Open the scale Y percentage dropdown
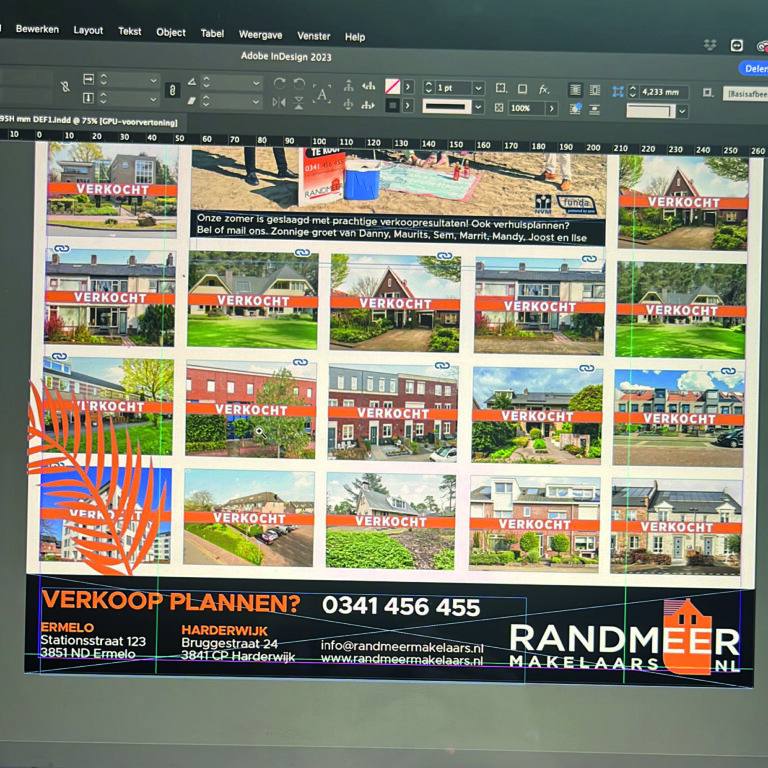Screen dimensions: 768x768 pyautogui.click(x=153, y=99)
